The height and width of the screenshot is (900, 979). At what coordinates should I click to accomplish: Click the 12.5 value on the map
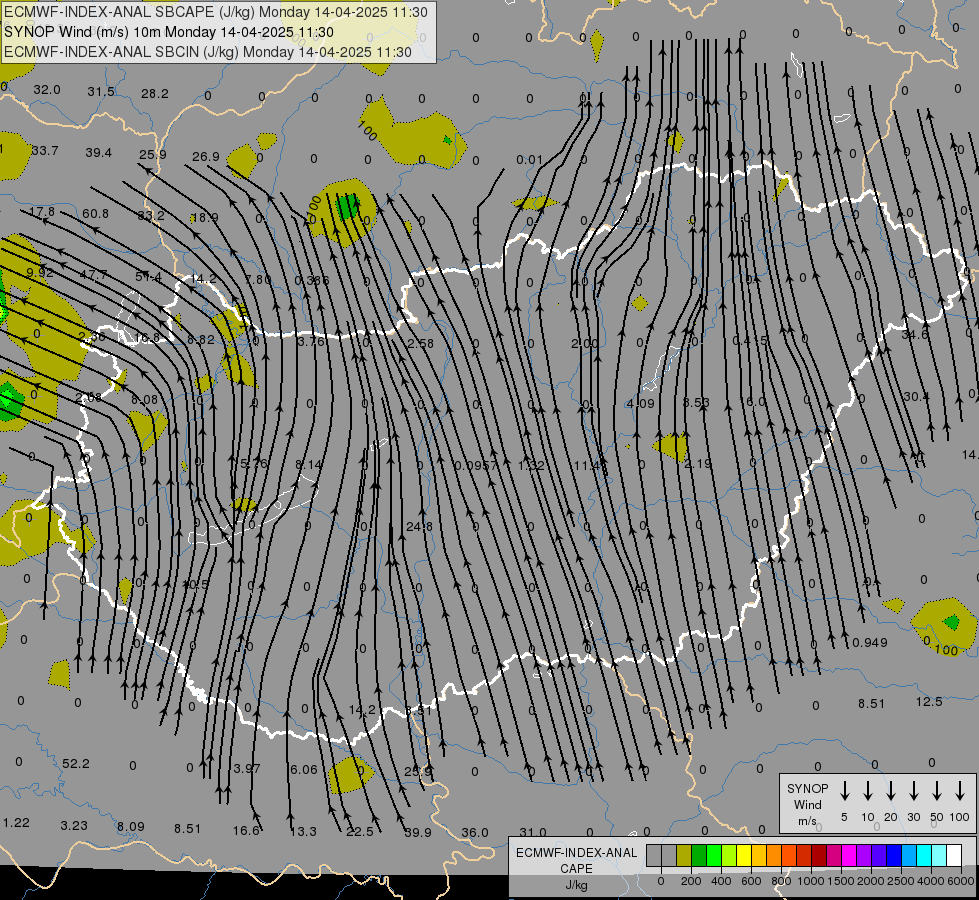click(x=929, y=702)
